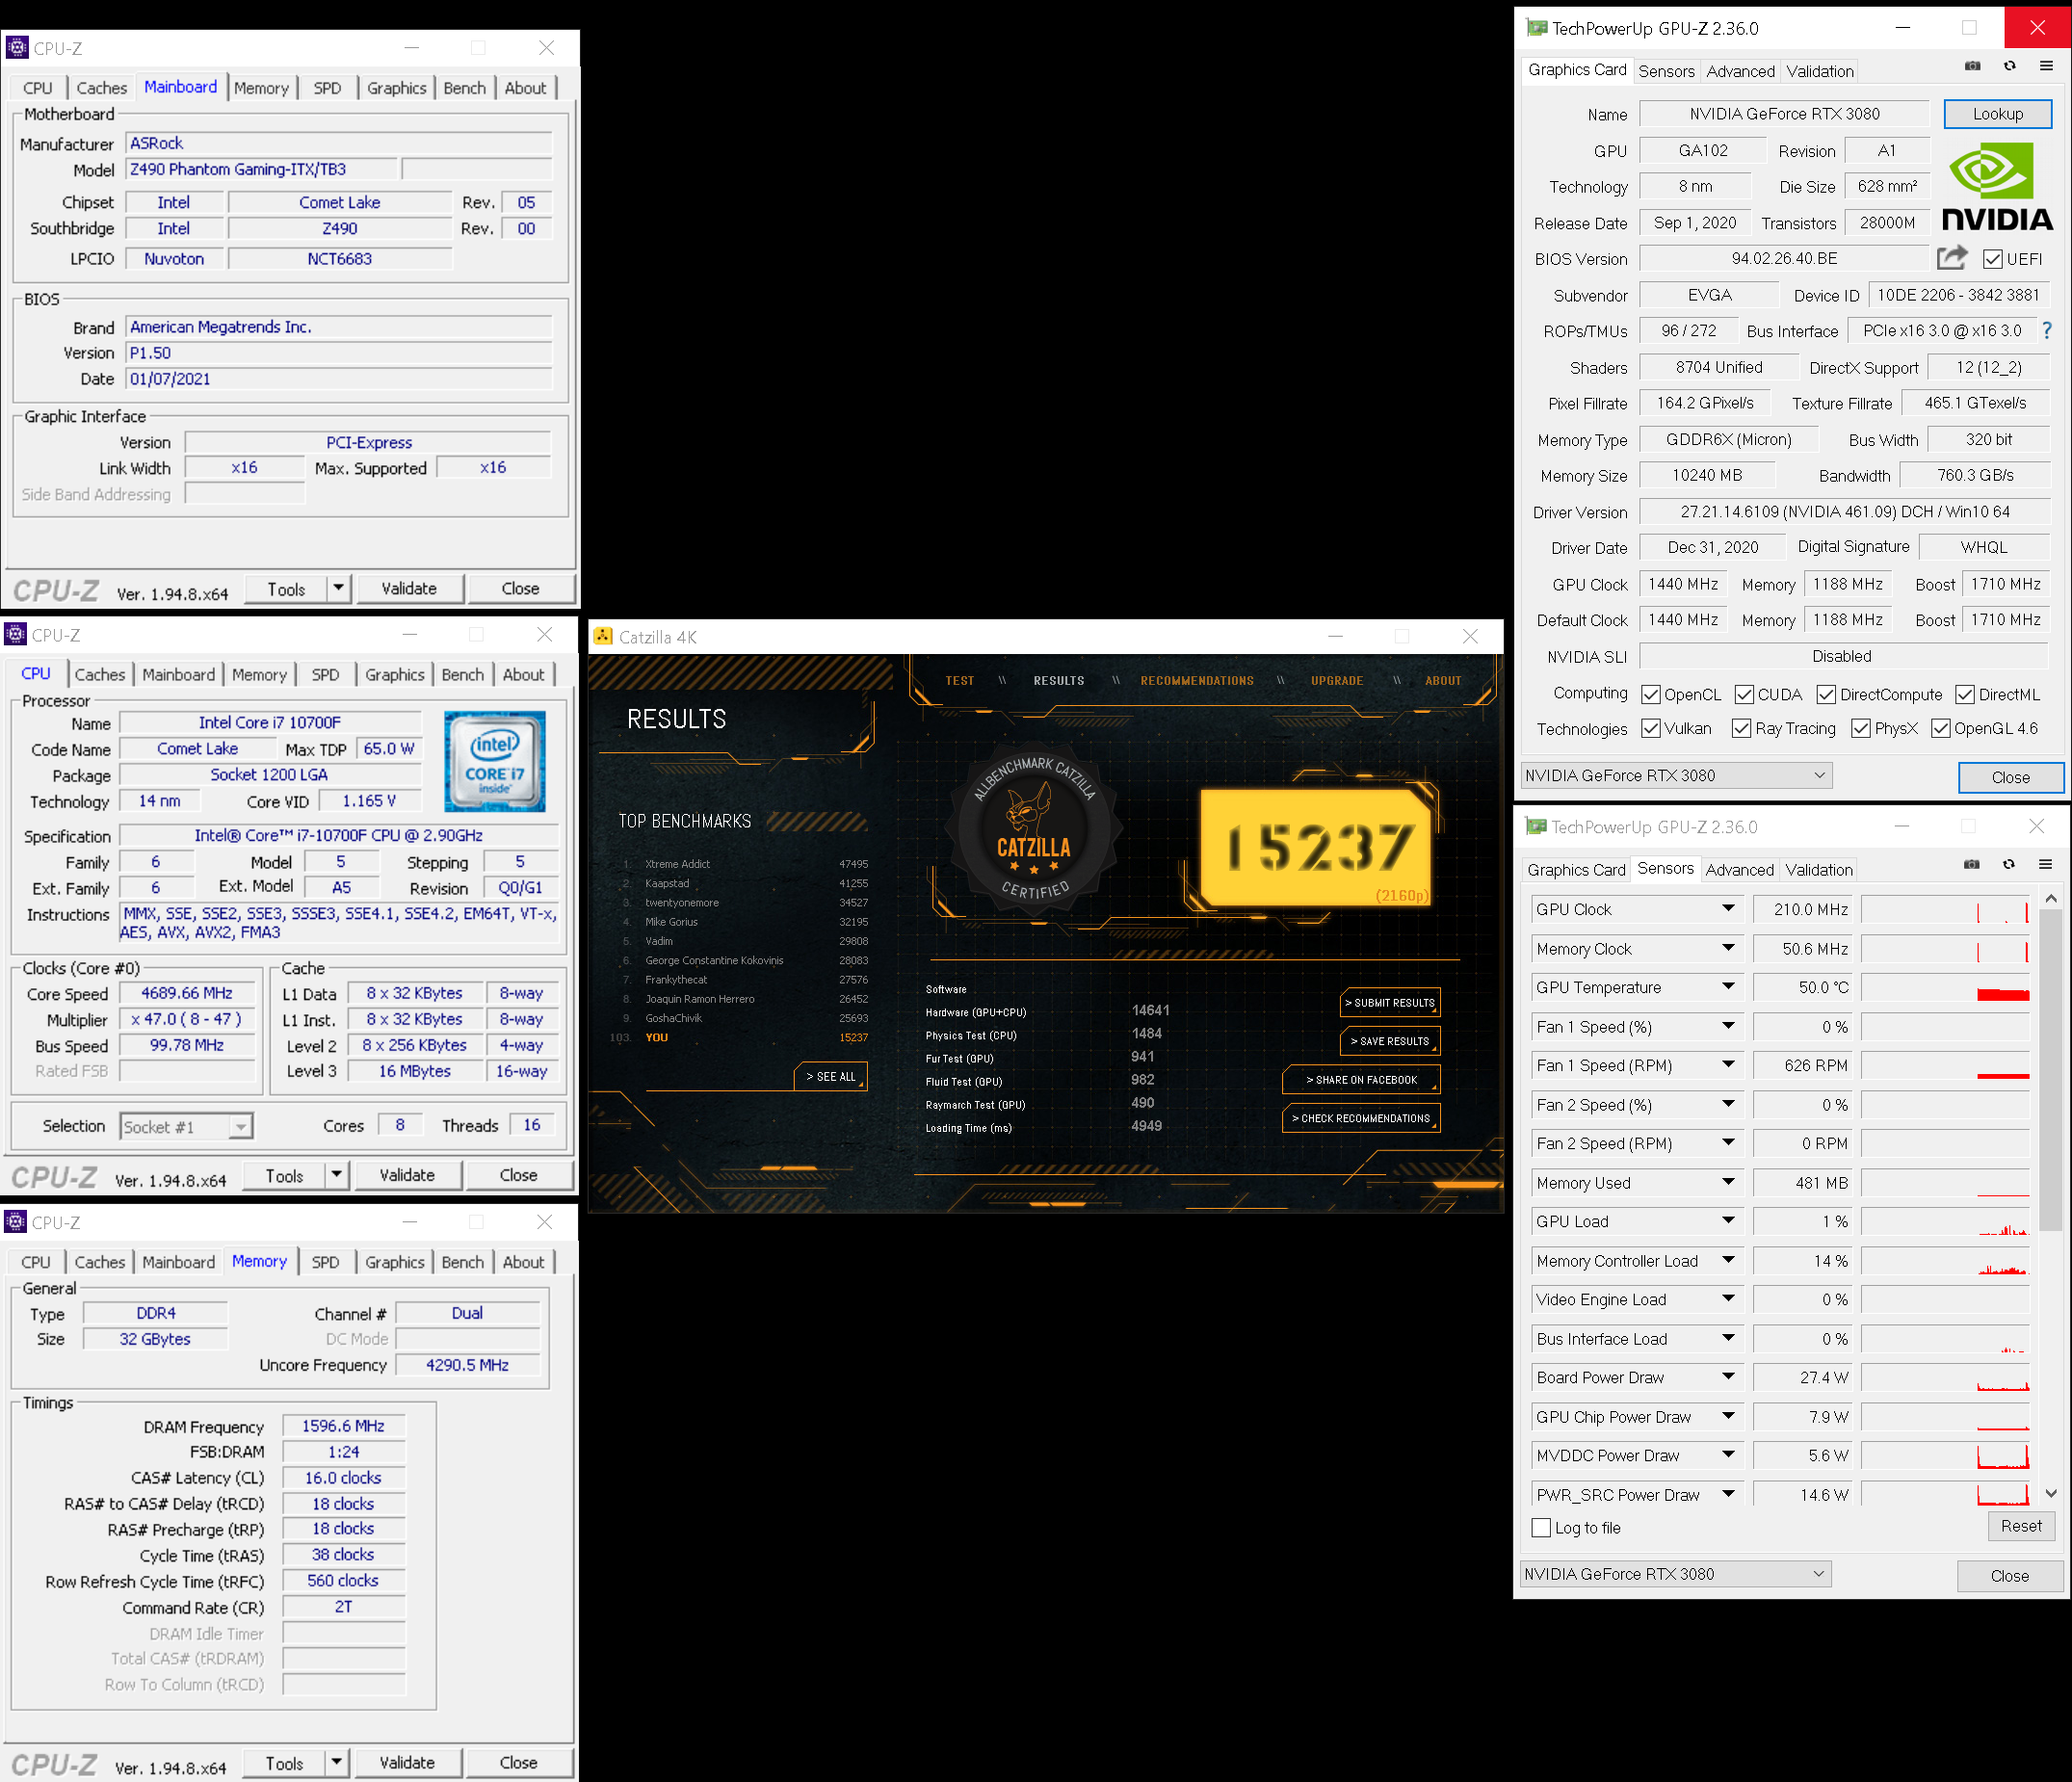Open GPU selector dropdown in top GPU-Z window

1676,775
